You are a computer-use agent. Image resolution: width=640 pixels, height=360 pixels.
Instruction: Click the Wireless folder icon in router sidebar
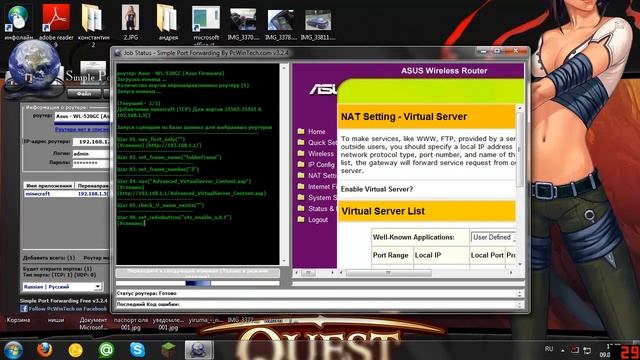(301, 153)
